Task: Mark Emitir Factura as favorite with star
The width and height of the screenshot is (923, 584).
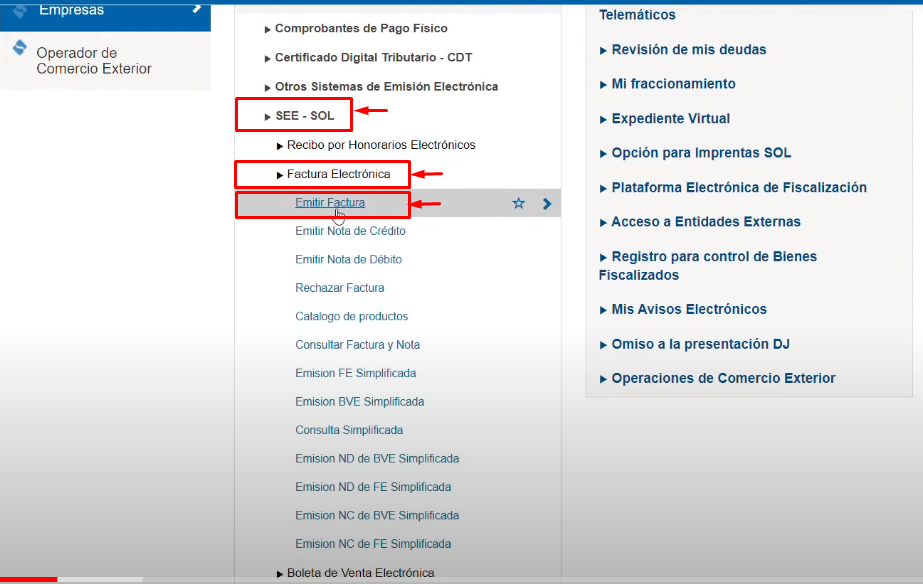Action: (519, 204)
